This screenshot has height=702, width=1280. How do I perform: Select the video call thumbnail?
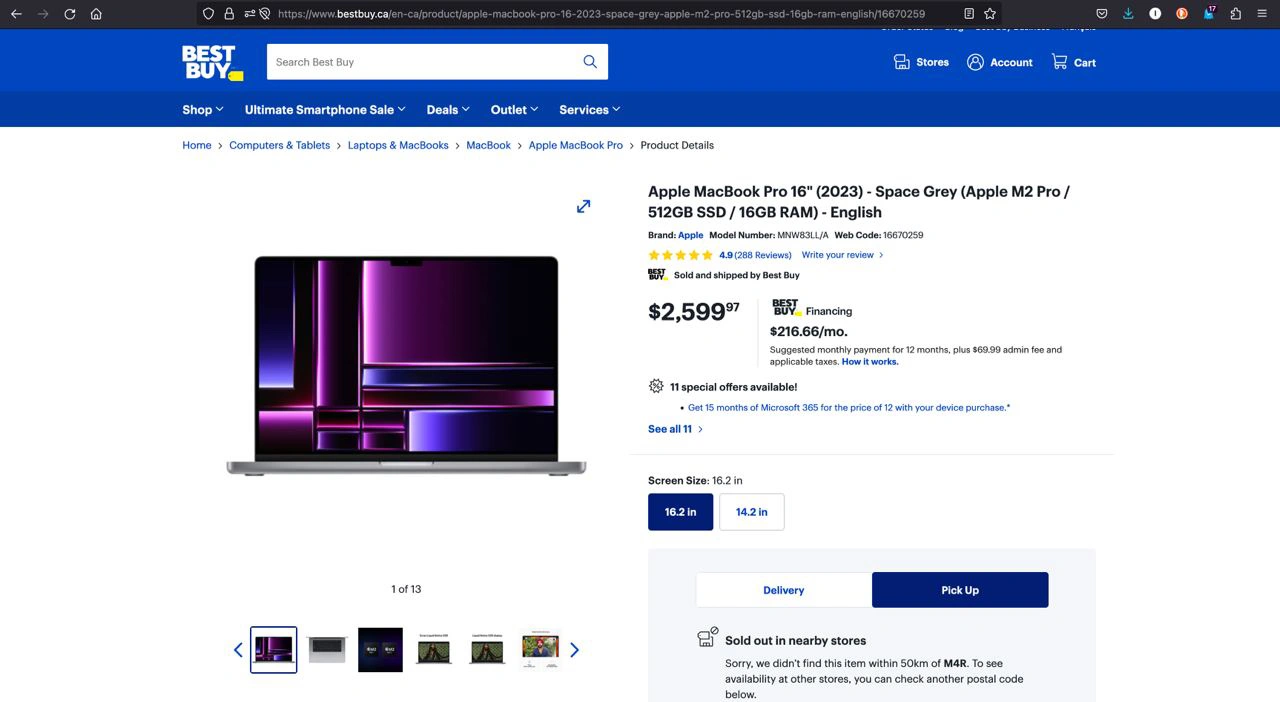click(x=540, y=650)
